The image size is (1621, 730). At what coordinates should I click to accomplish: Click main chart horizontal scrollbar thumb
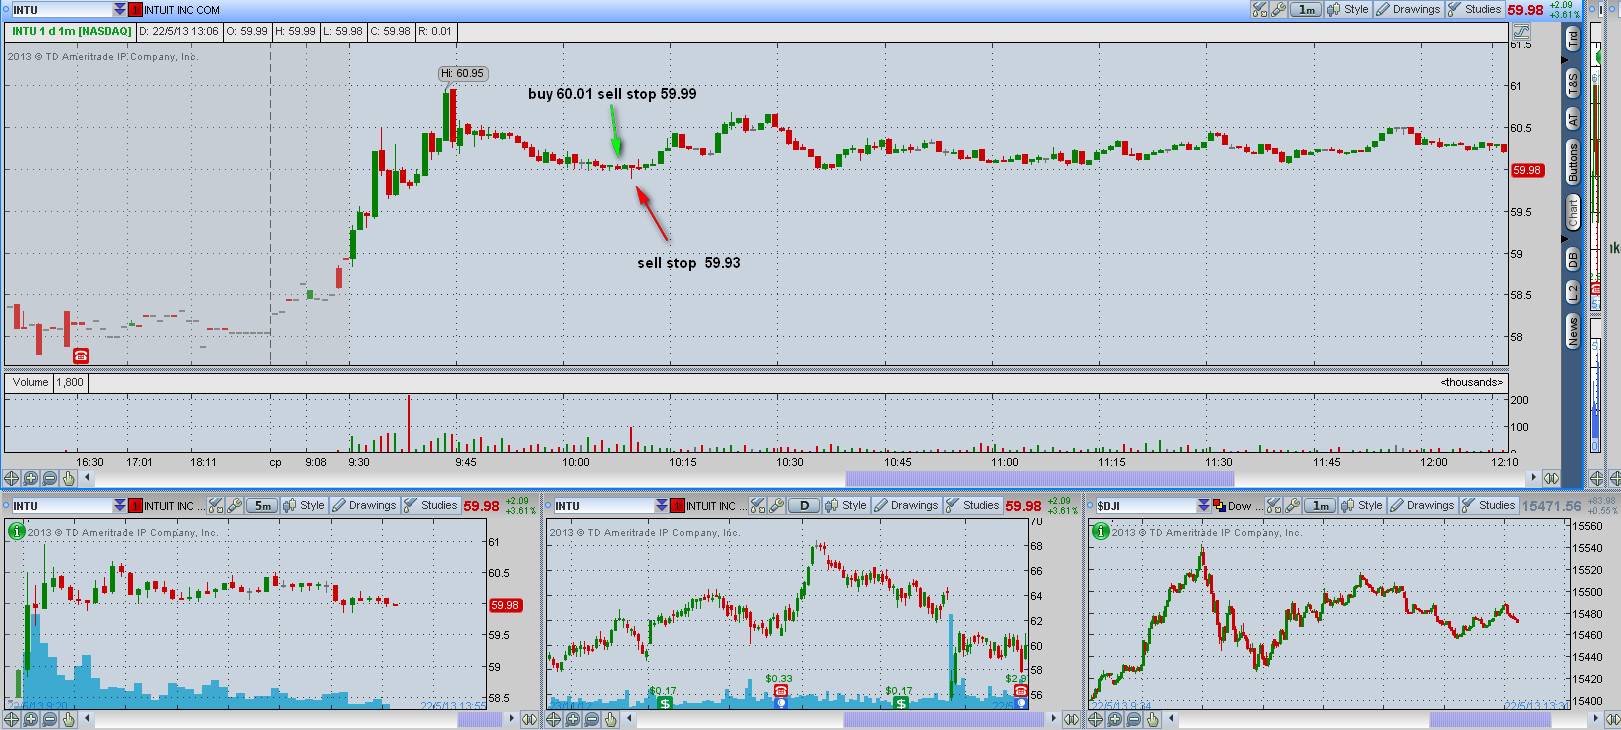1039,478
